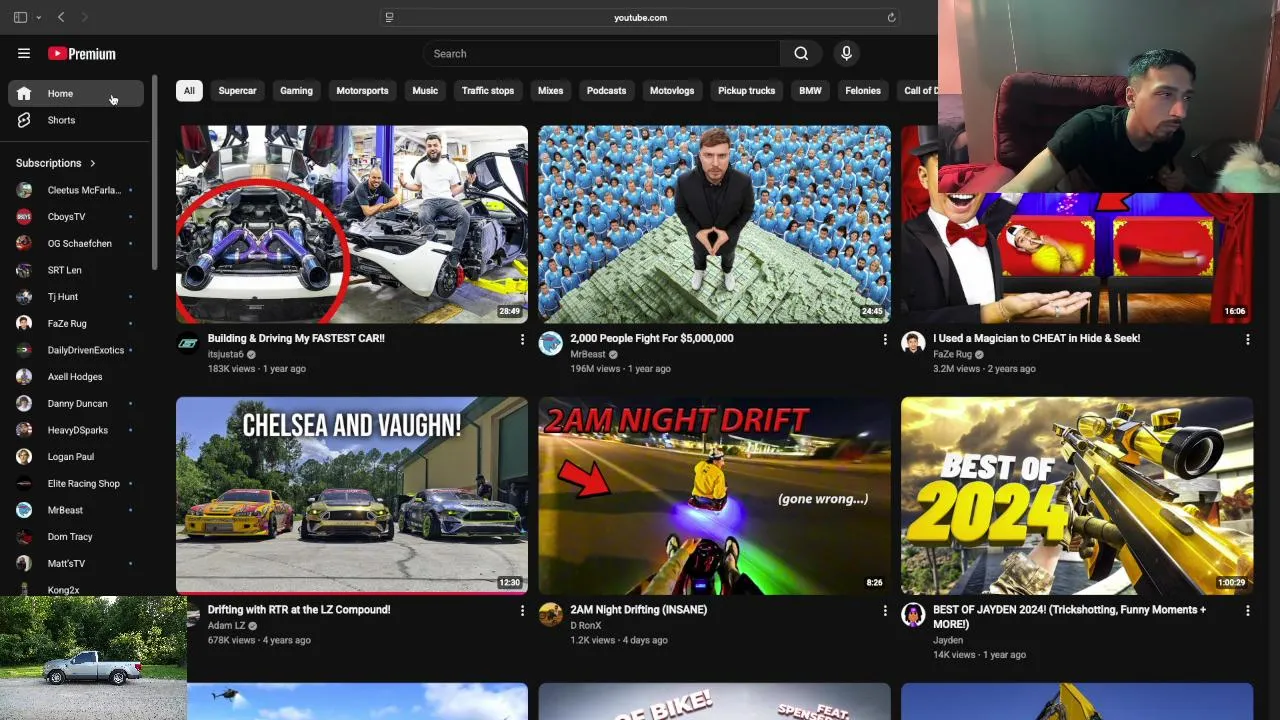
Task: Open the FaZe Rug sidebar avatar
Action: click(x=24, y=323)
